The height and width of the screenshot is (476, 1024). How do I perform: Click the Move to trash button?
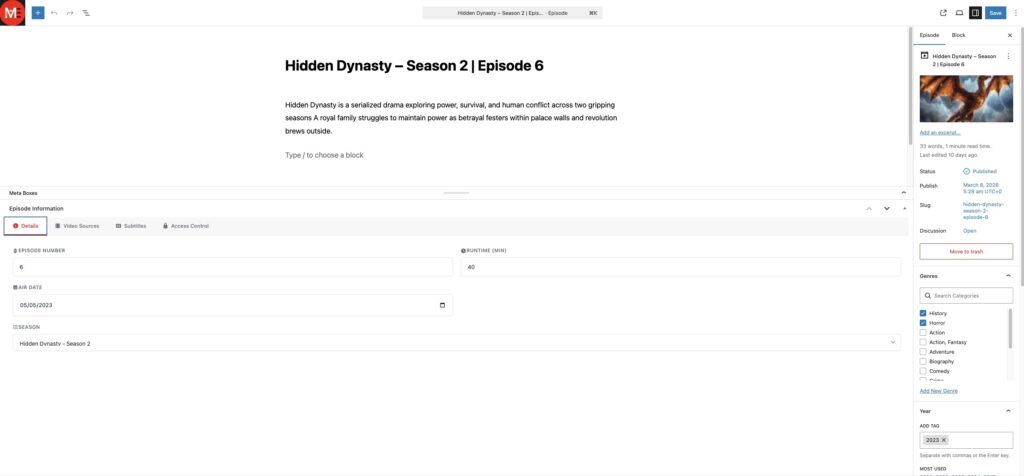click(x=966, y=252)
